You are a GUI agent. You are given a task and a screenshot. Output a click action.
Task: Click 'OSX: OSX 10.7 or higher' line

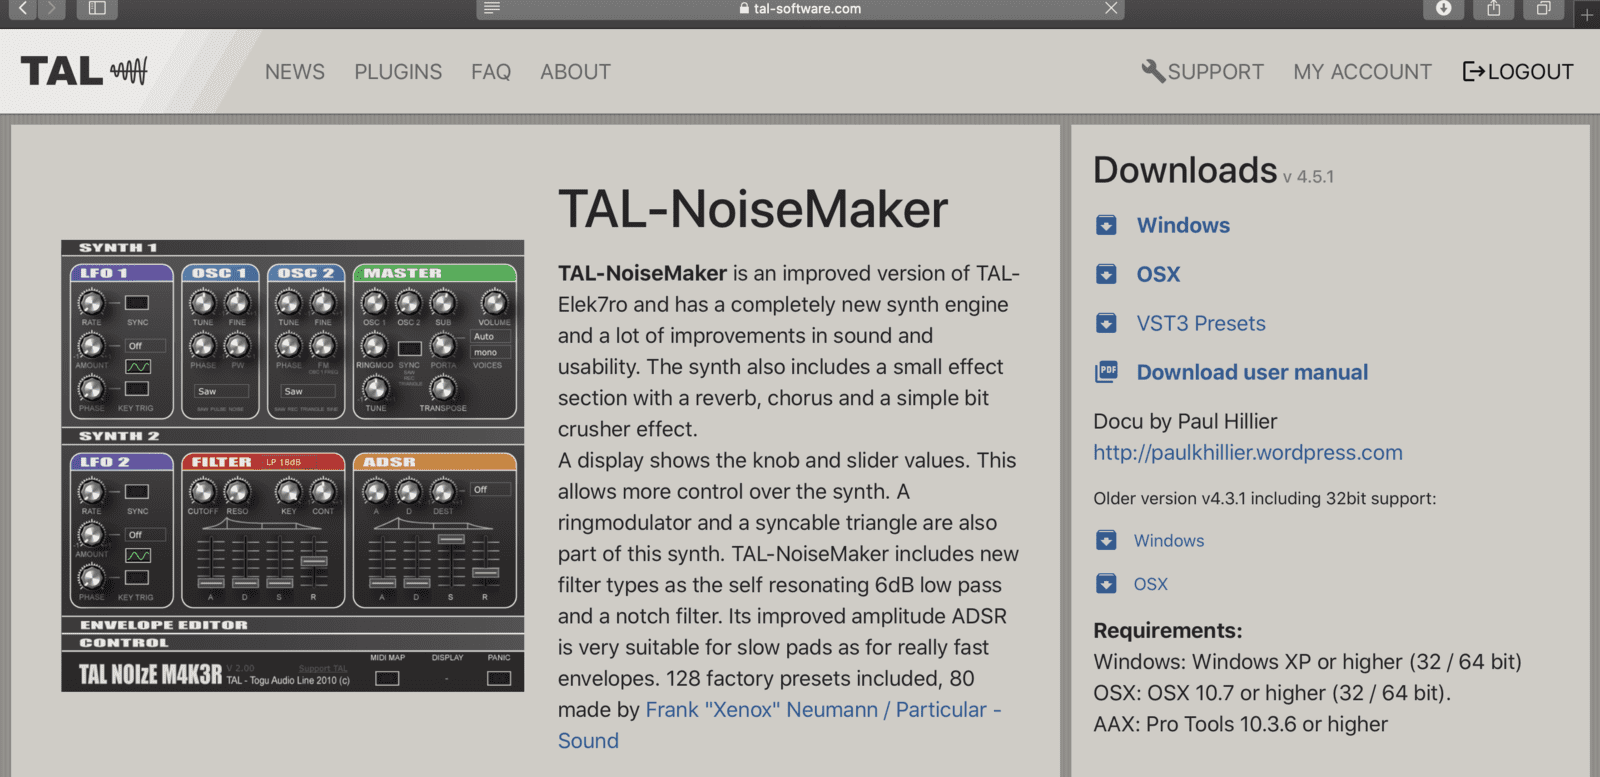(x=1272, y=693)
